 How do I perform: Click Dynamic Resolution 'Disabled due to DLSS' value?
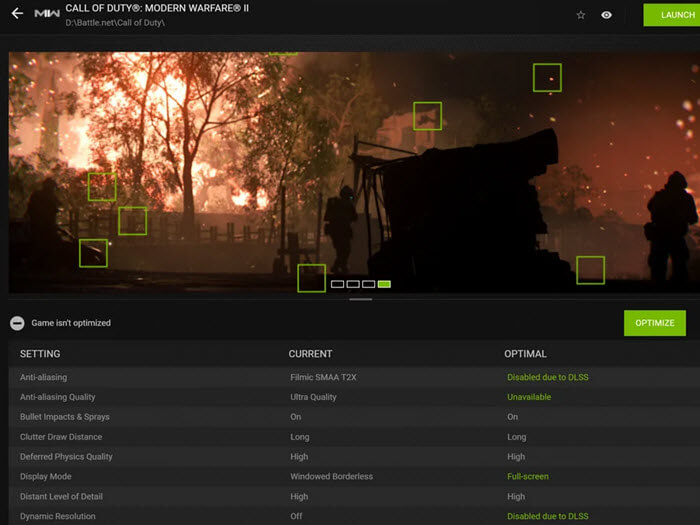(548, 516)
